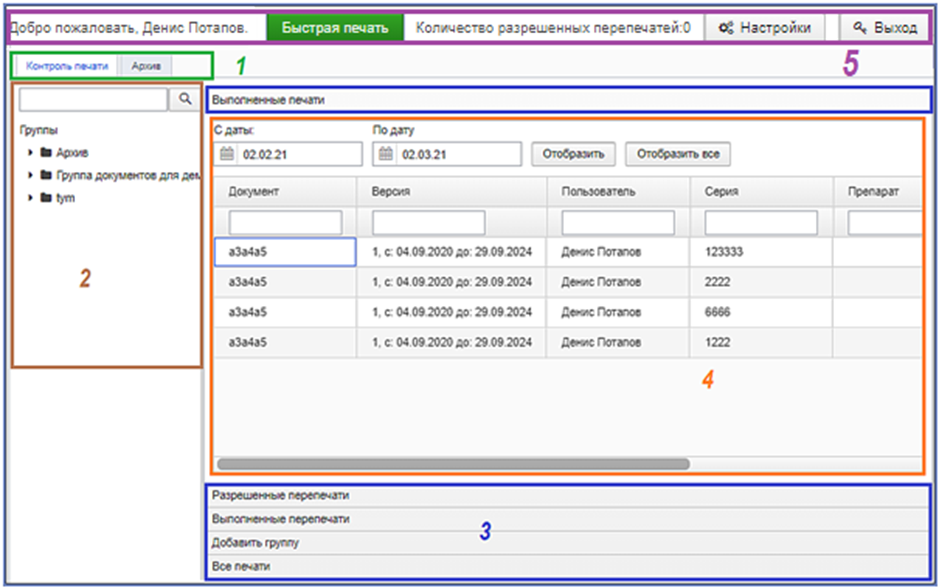Click the Выход logout button
Image resolution: width=939 pixels, height=588 pixels.
click(x=885, y=28)
